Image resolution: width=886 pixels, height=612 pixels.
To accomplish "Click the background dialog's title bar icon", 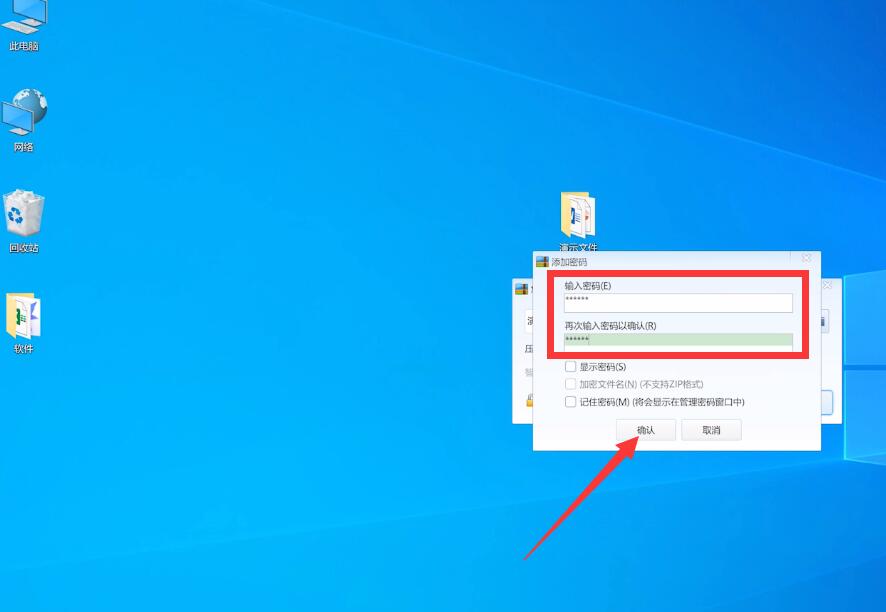I will [x=521, y=289].
